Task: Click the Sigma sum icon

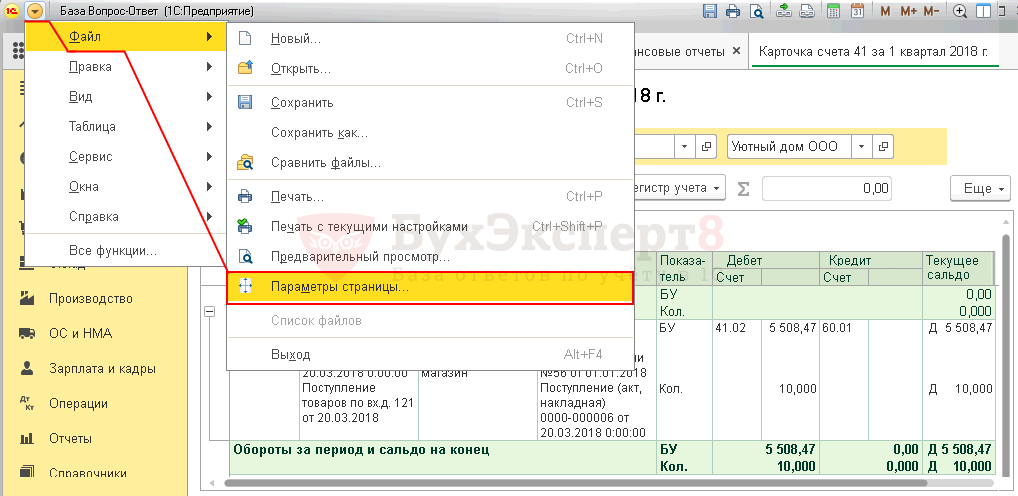Action: click(743, 188)
